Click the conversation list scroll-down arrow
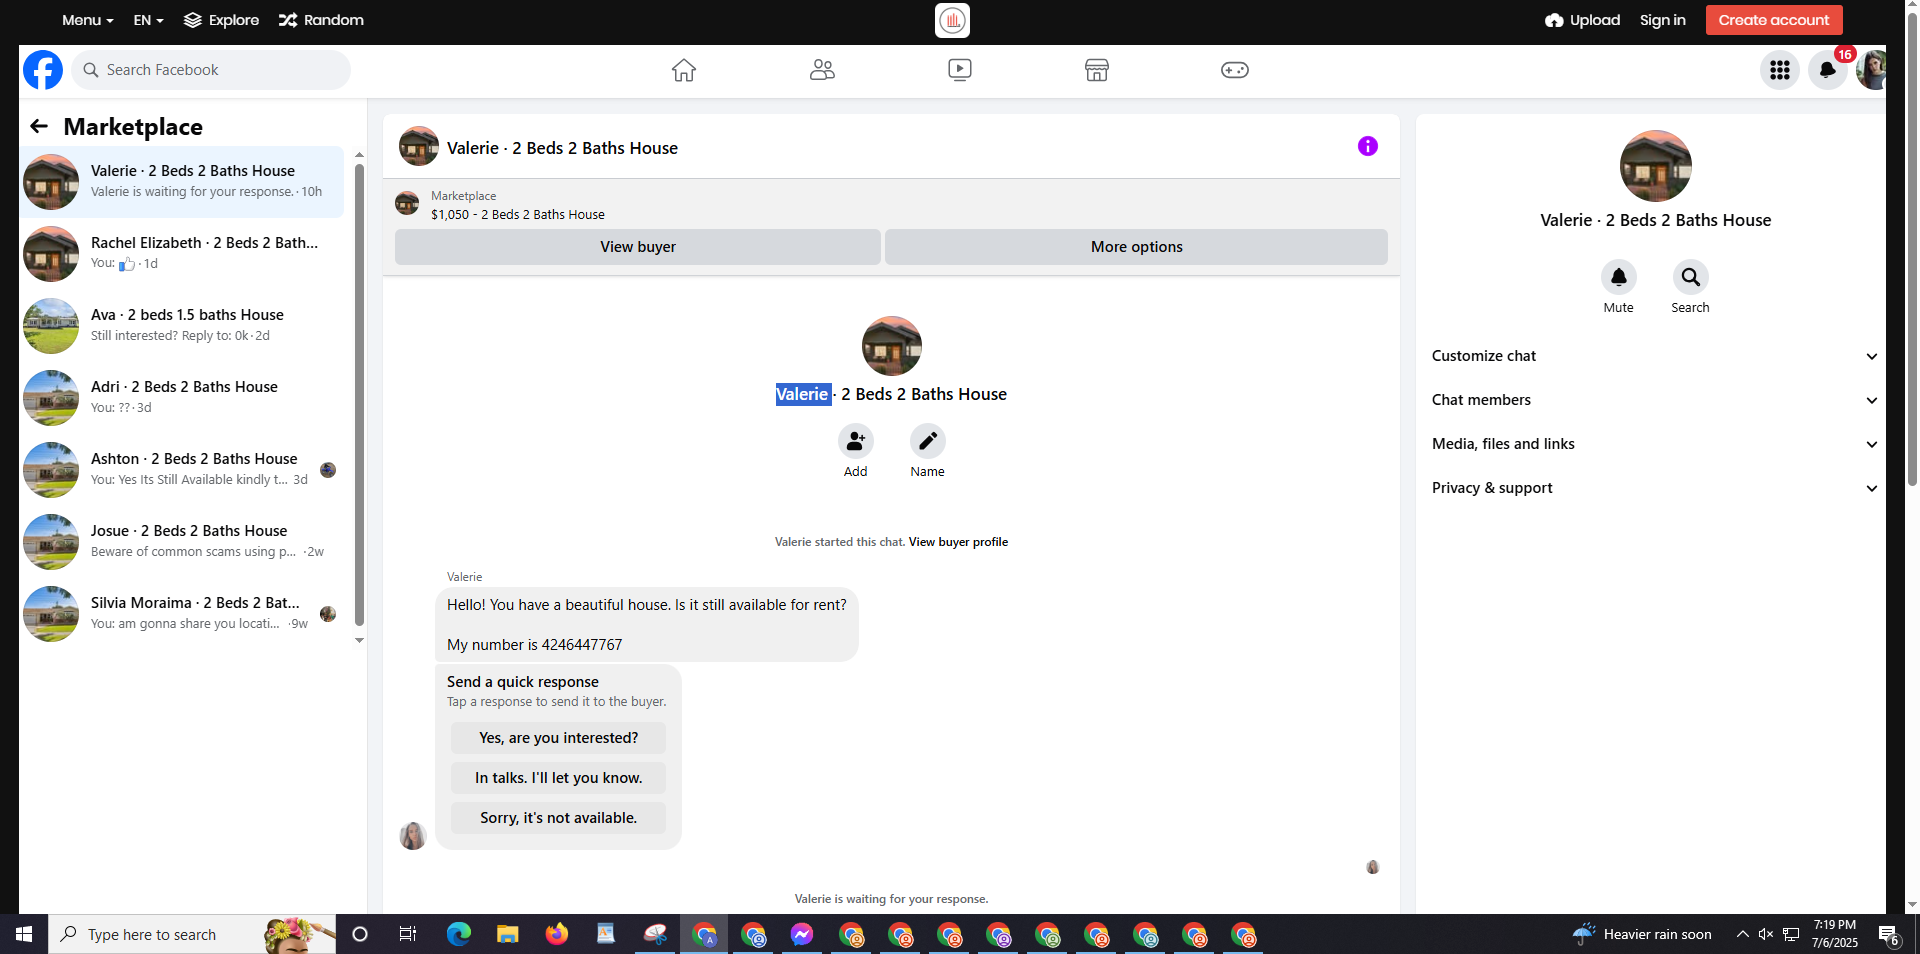Screen dimensions: 1920x954 click(359, 640)
